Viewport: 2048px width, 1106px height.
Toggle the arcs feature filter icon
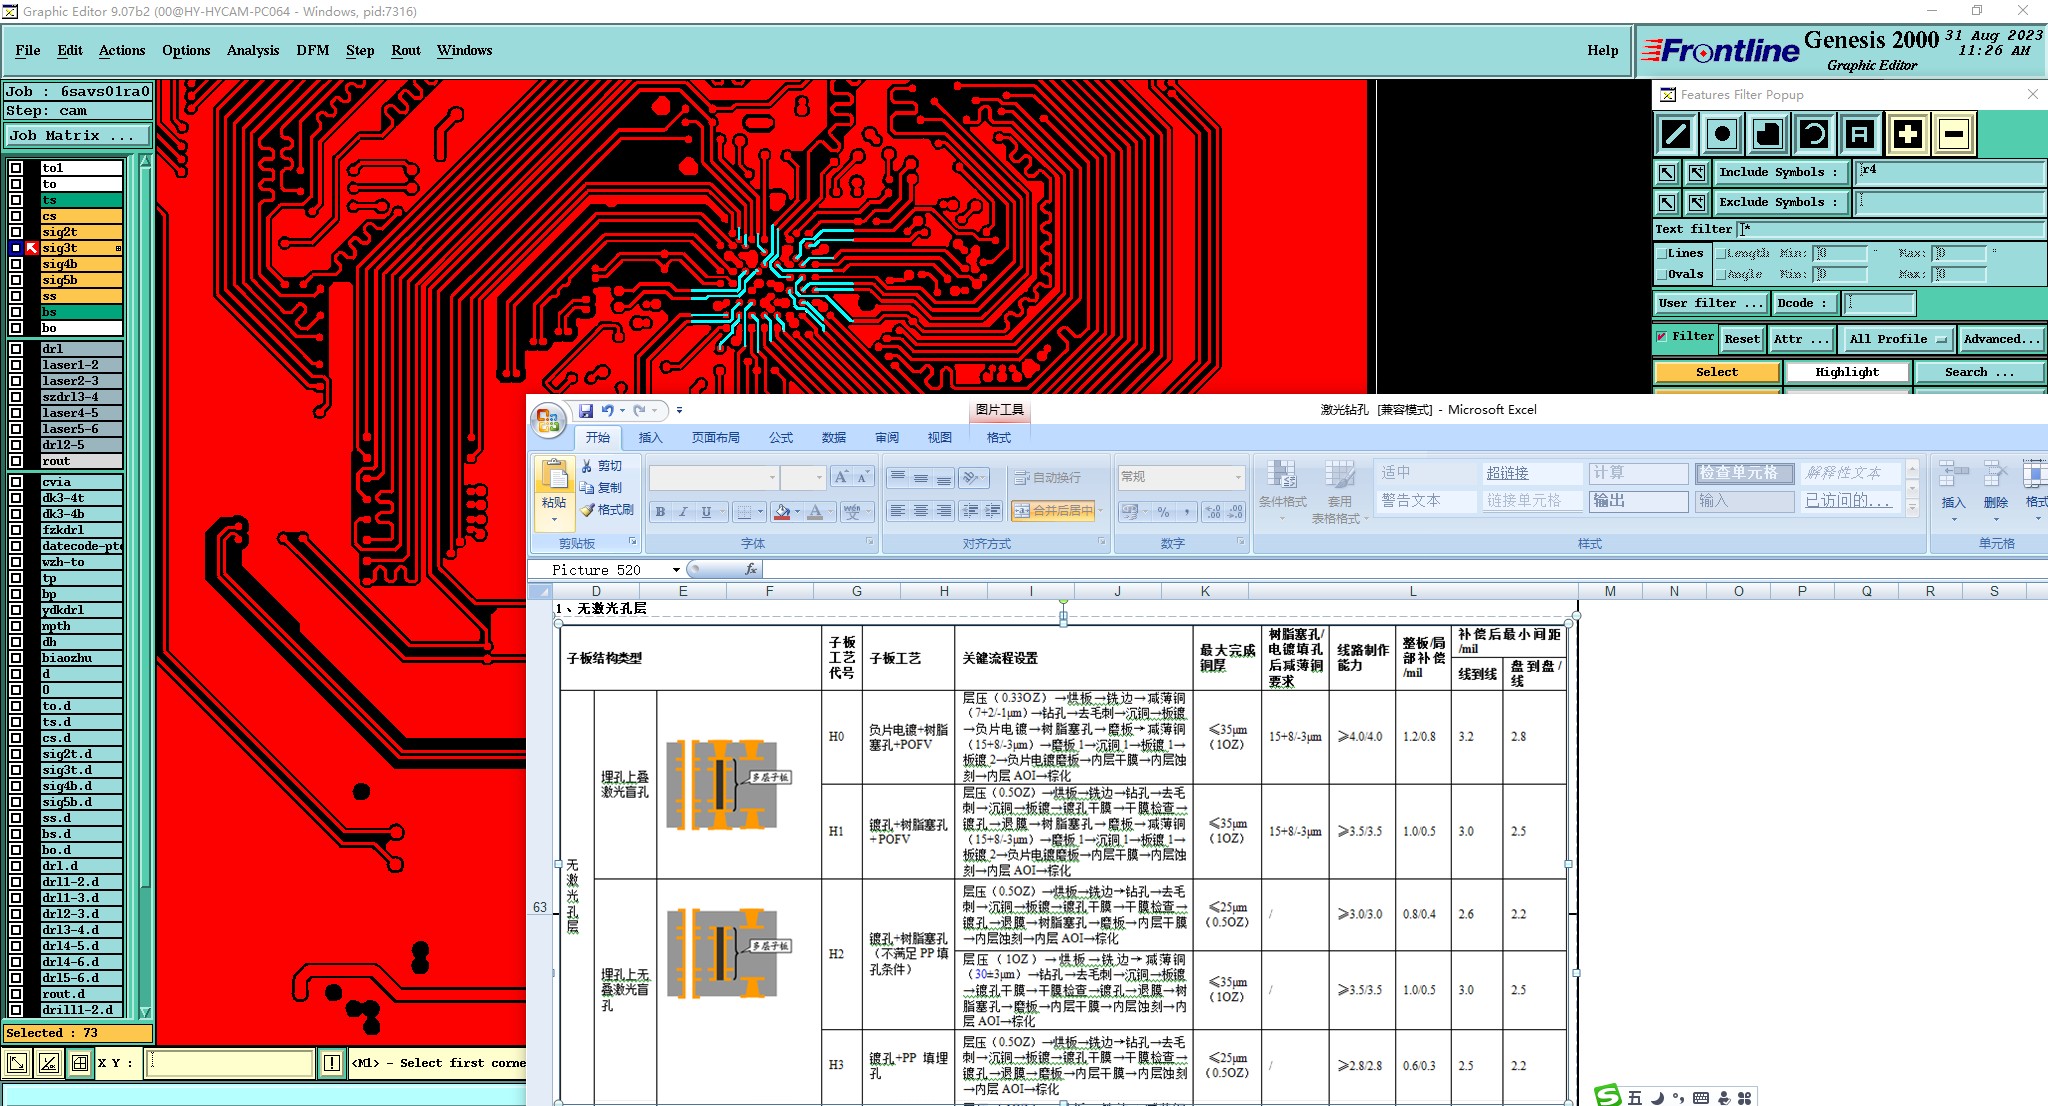click(1814, 134)
